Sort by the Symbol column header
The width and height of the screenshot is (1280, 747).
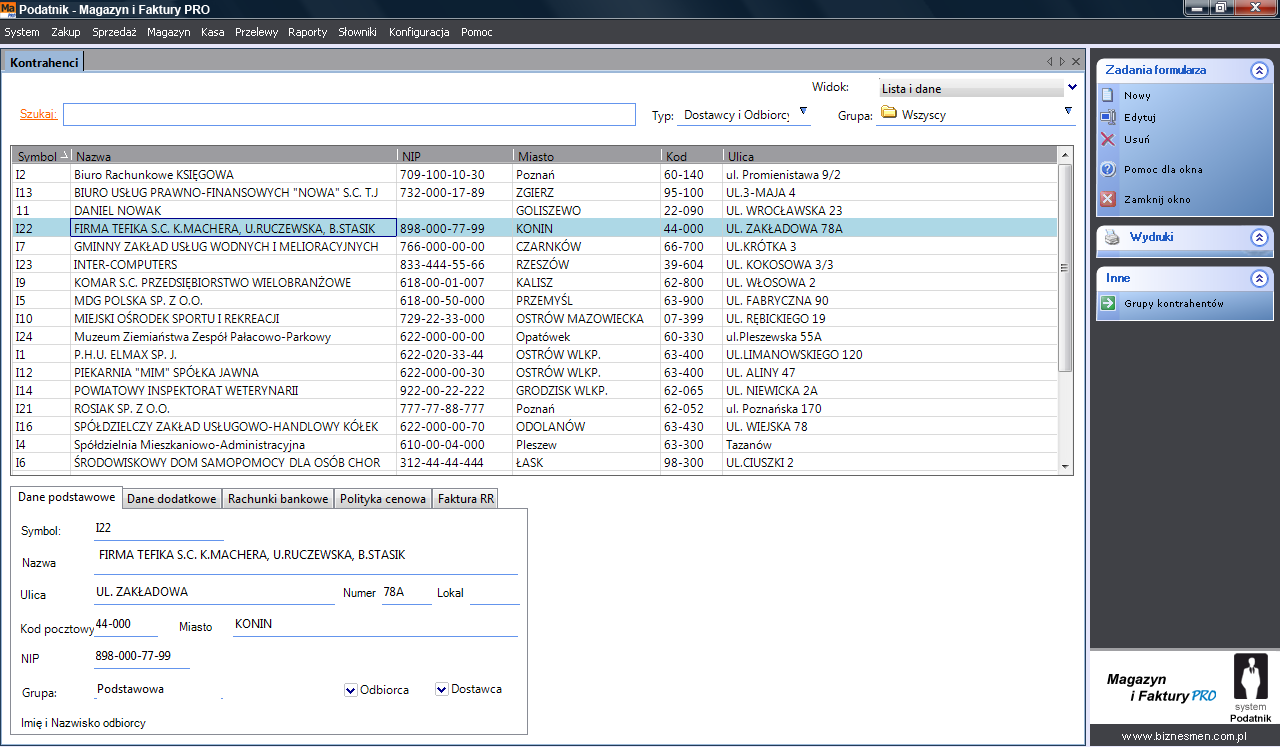[x=42, y=156]
